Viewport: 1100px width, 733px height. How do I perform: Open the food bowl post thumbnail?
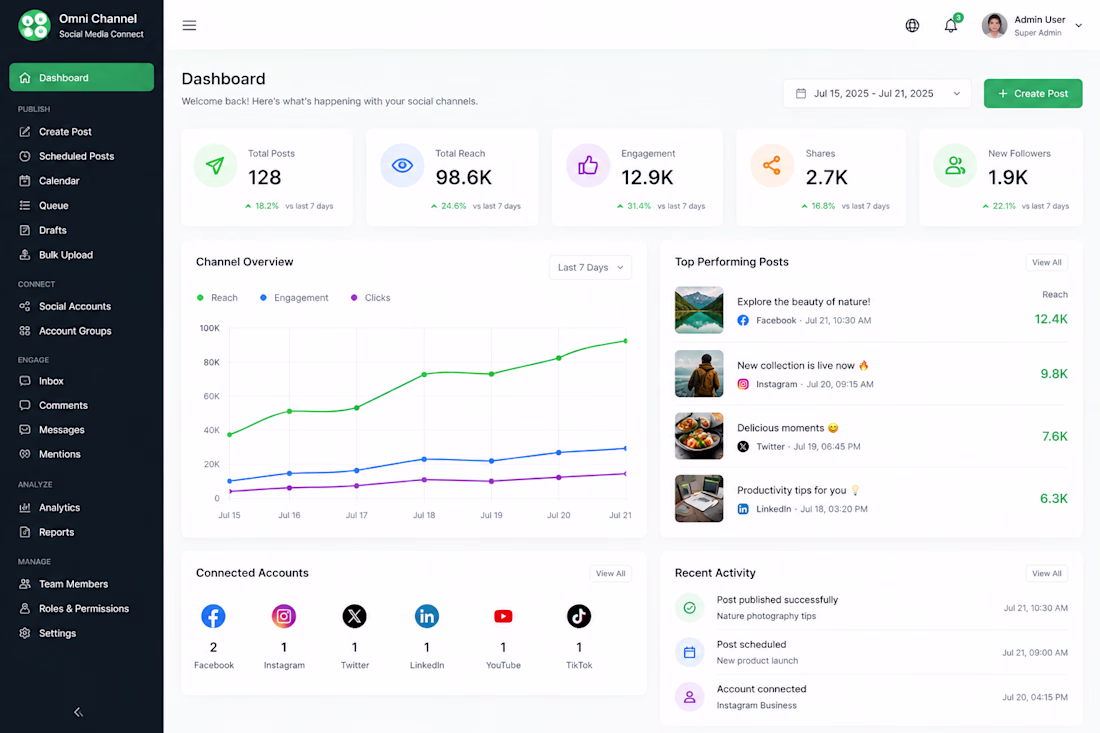(699, 436)
